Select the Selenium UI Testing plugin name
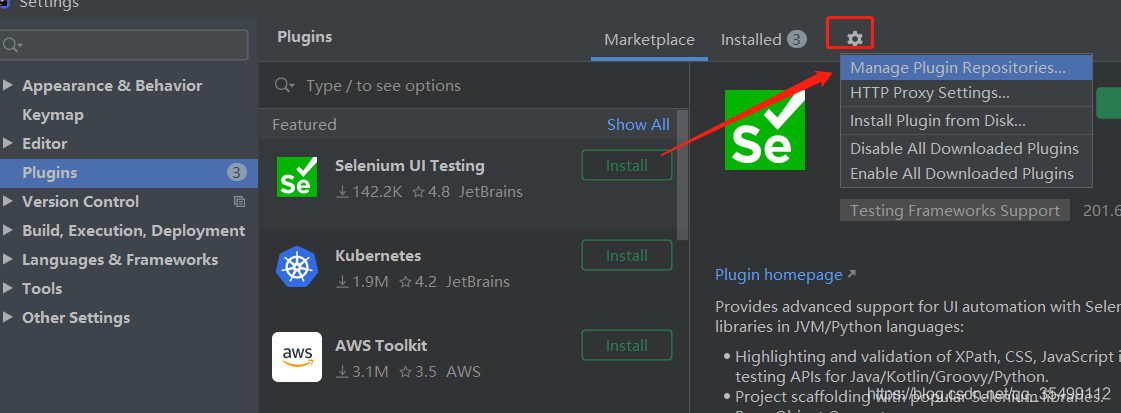 point(410,166)
